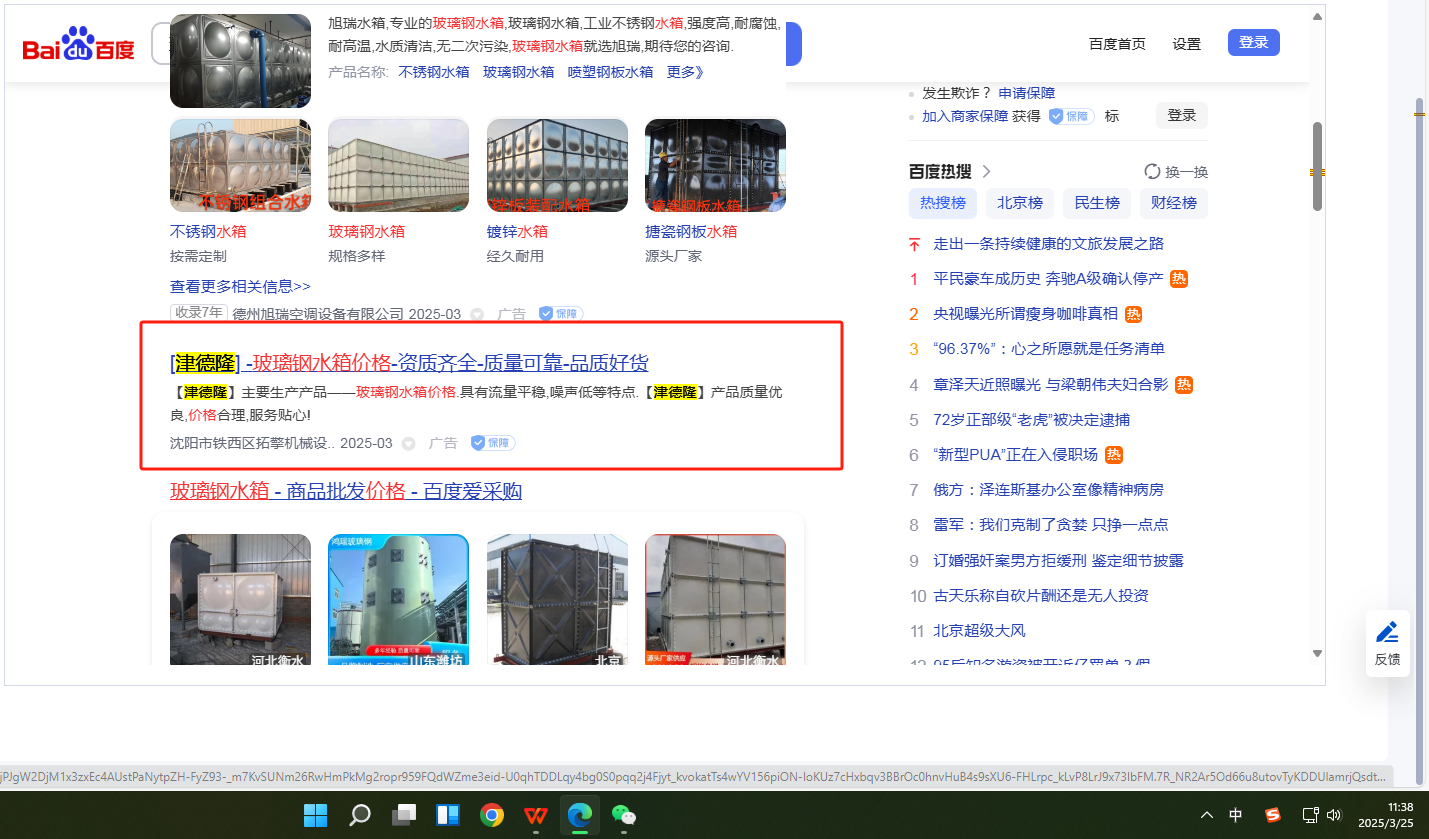
Task: Open hot search 订婚强奸案男方拒缓刑 鉴定细节披露
Action: [x=1058, y=561]
